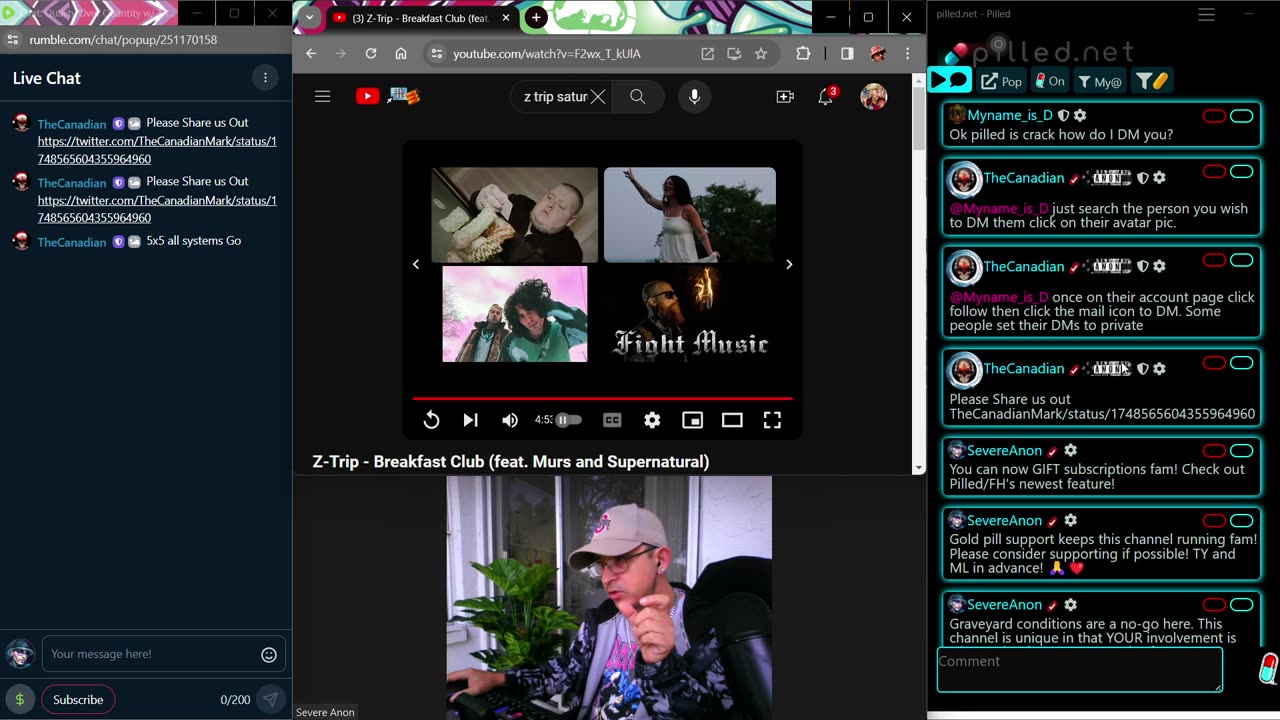This screenshot has width=1280, height=720.
Task: Open YouTube notifications bell
Action: (x=826, y=96)
